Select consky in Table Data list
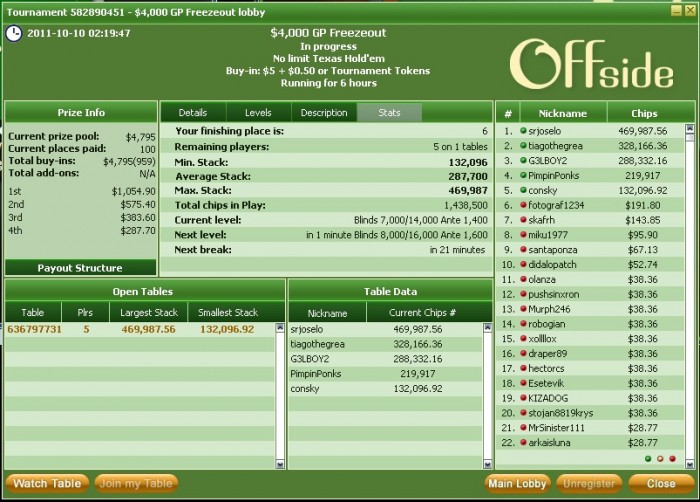This screenshot has height=502, width=700. tap(386, 389)
